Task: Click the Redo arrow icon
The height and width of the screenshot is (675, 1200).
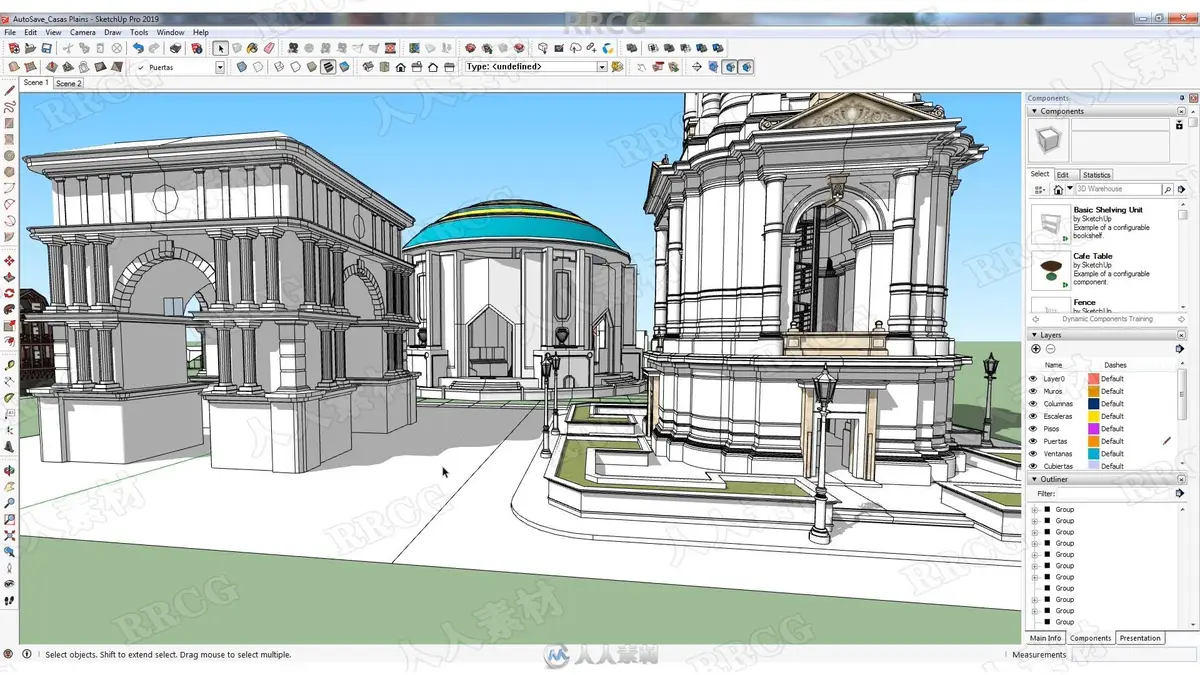Action: pyautogui.click(x=154, y=47)
